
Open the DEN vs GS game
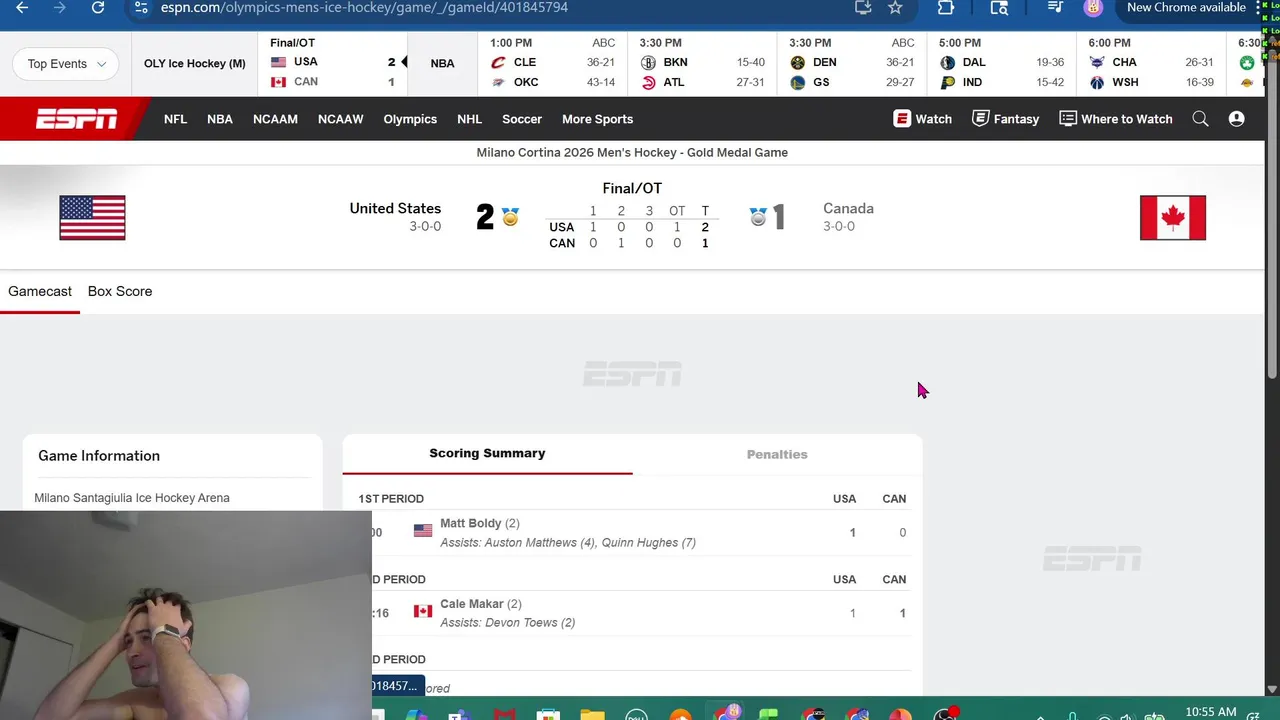coord(852,64)
